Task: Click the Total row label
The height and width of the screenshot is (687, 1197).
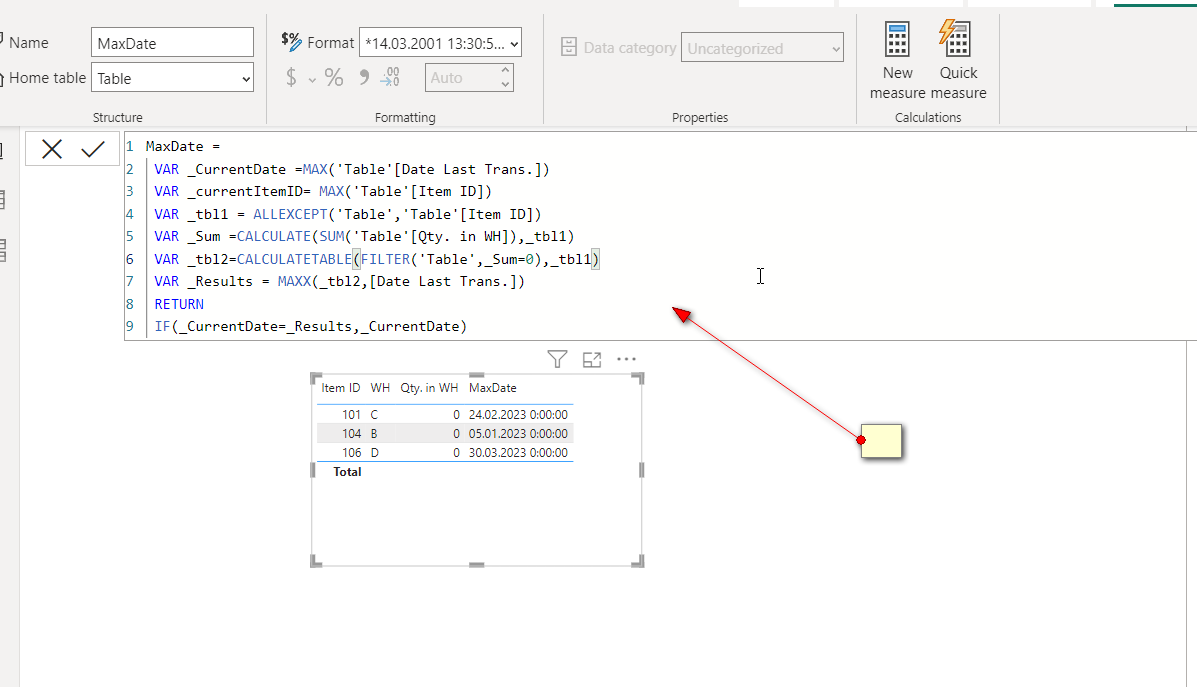Action: click(347, 472)
